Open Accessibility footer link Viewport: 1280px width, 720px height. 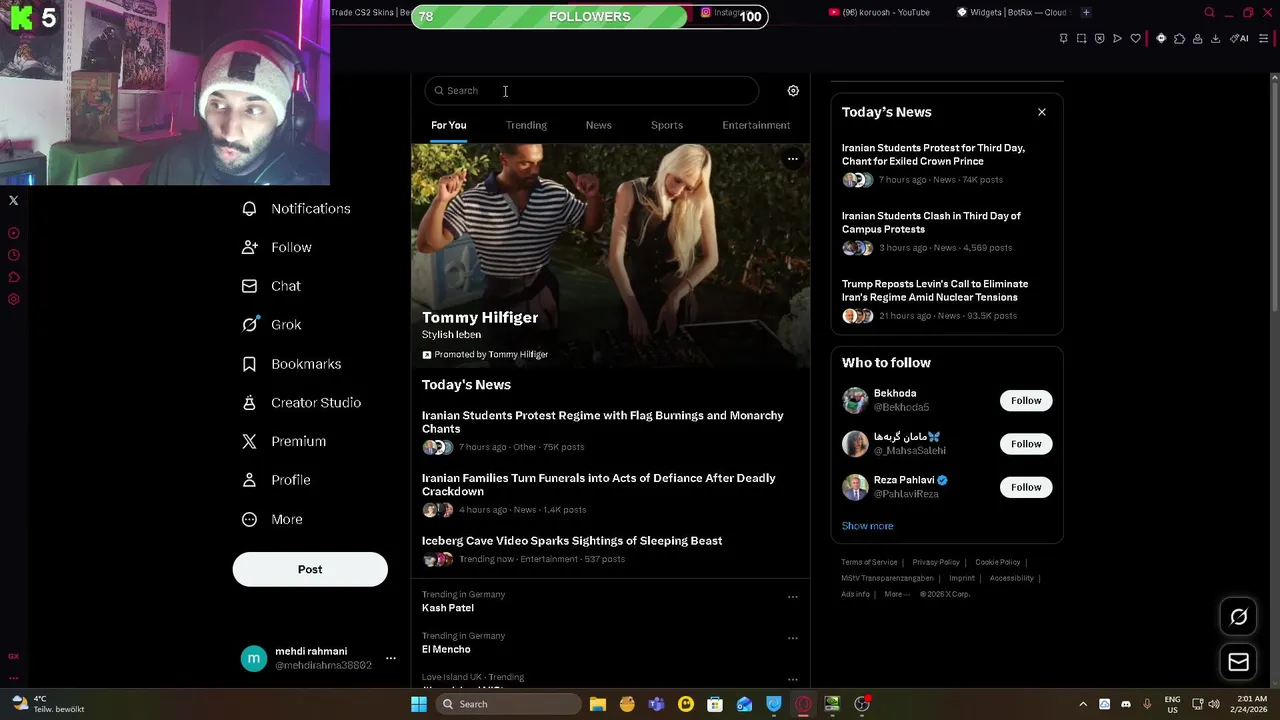(x=1011, y=578)
